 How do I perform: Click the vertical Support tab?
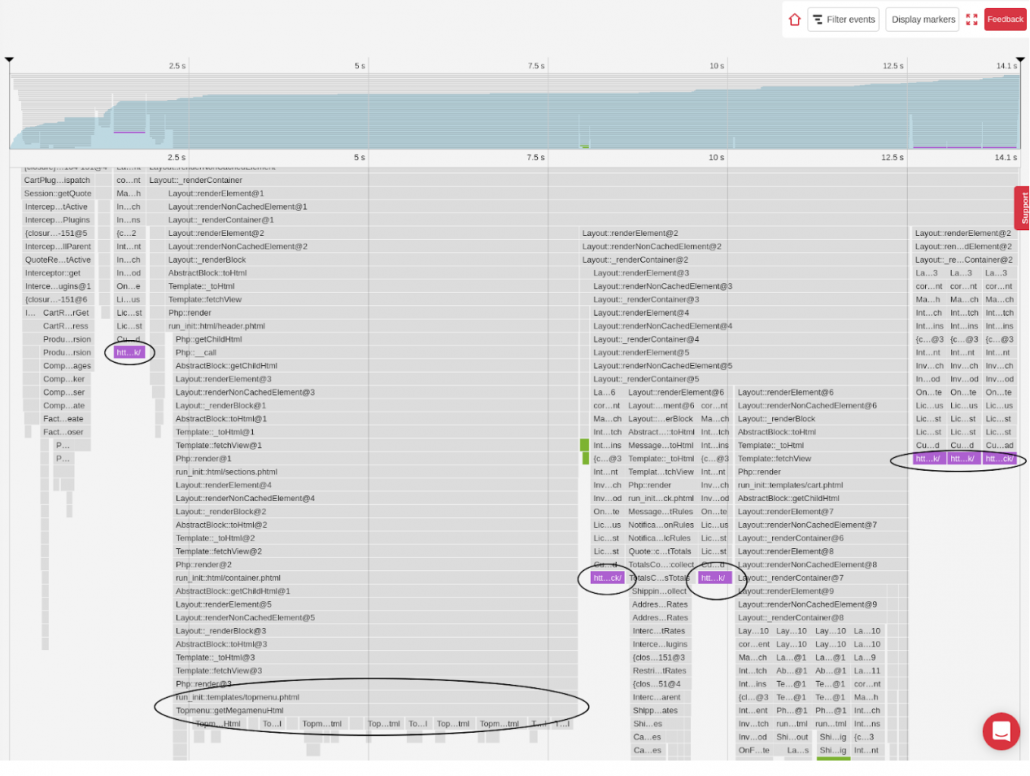point(1022,208)
